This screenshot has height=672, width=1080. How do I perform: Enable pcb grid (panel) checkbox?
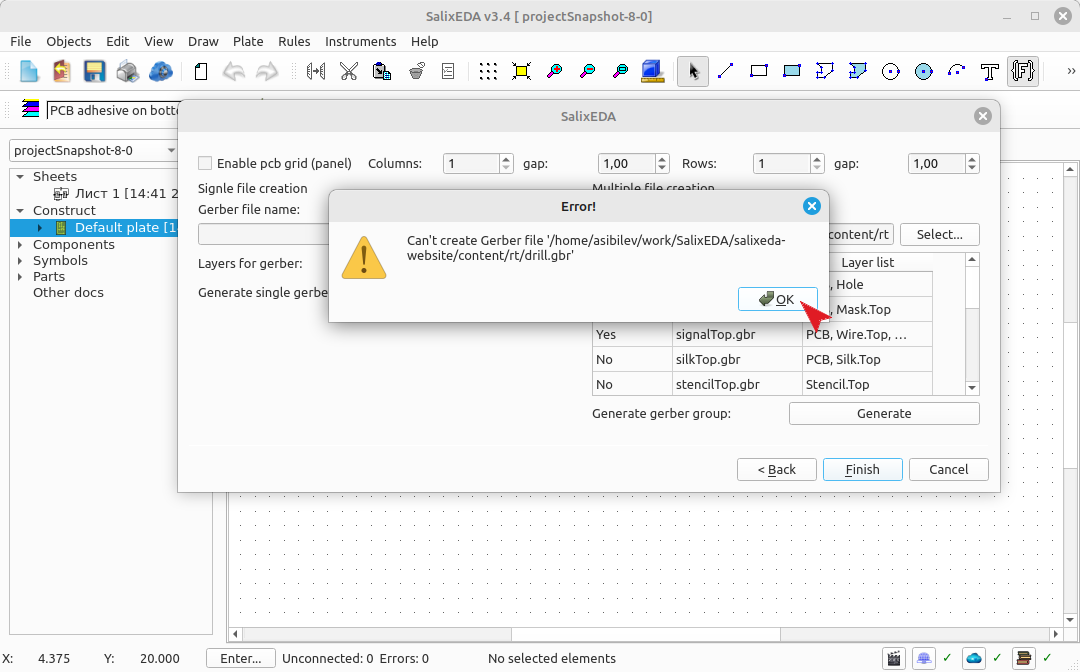(205, 163)
